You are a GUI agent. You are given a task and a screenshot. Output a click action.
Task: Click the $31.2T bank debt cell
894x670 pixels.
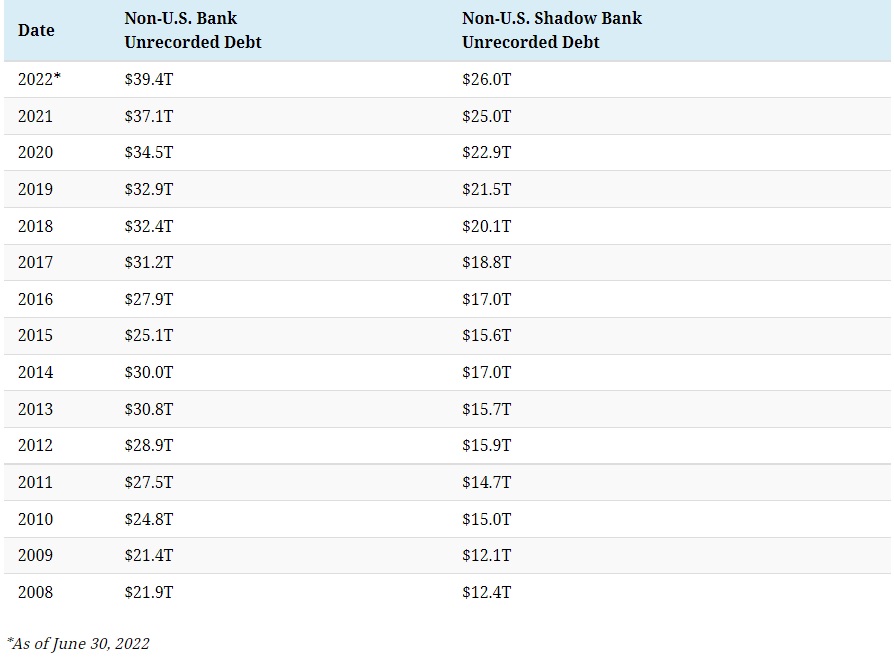coord(148,262)
